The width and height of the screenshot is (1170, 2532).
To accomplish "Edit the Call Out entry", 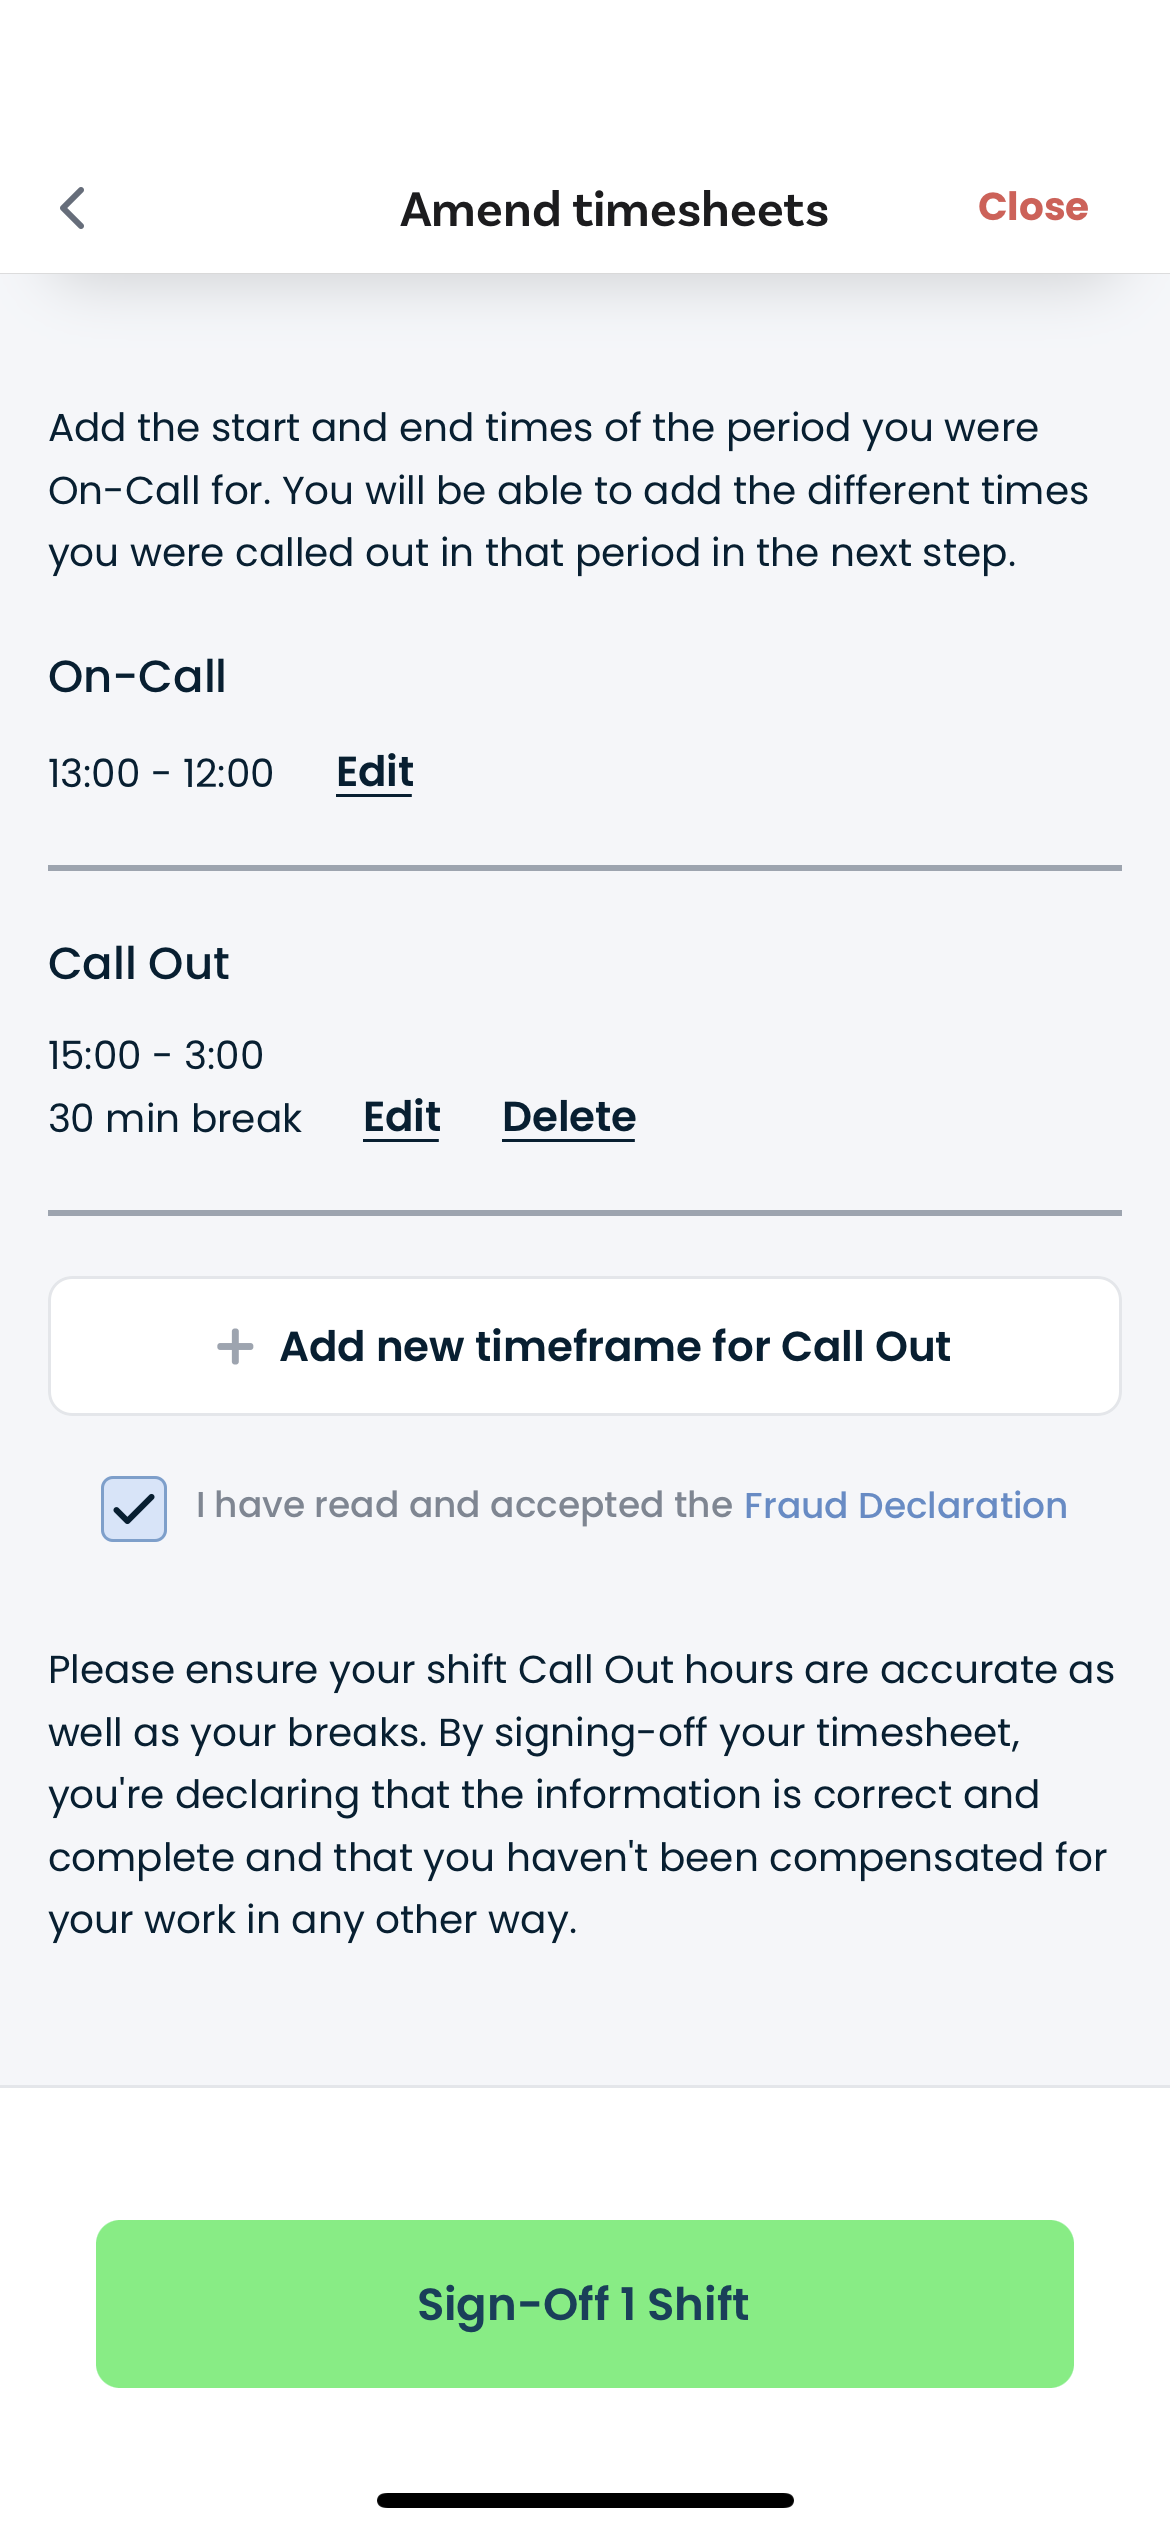I will click(401, 1117).
